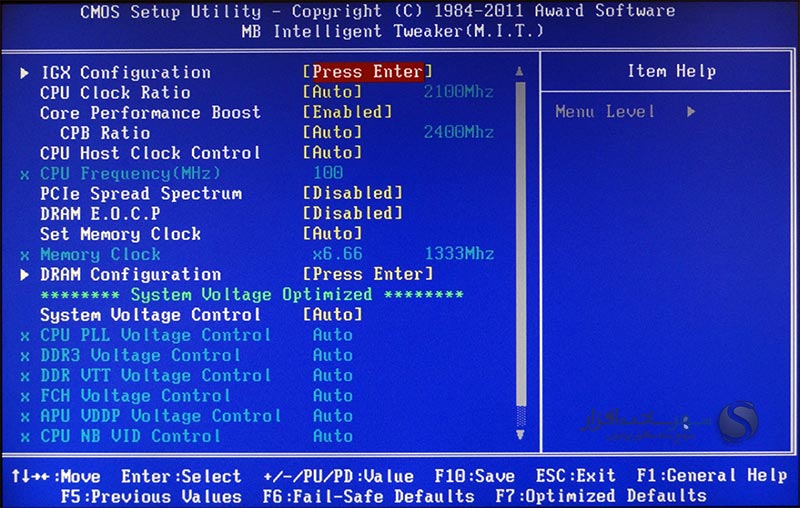Select Core Performance Boost option

pos(151,113)
